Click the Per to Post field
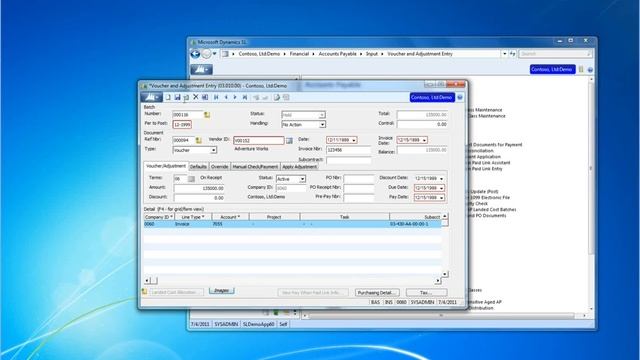 182,124
